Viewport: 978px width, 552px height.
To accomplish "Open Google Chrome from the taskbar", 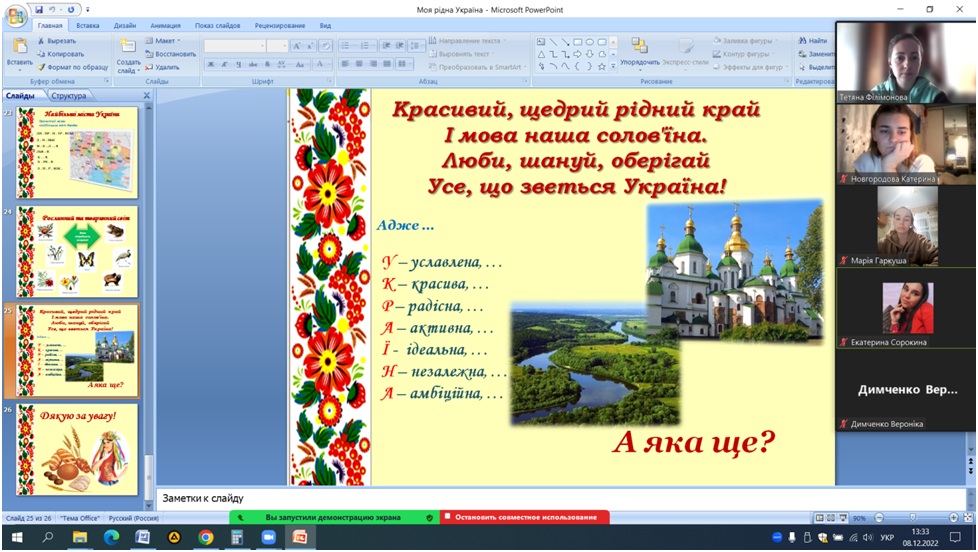I will coord(206,537).
